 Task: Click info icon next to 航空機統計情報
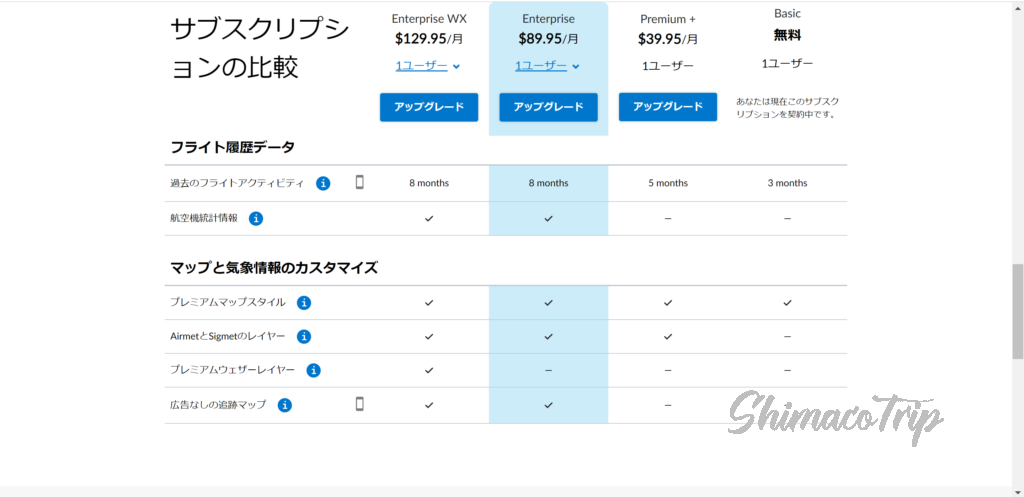[x=256, y=218]
